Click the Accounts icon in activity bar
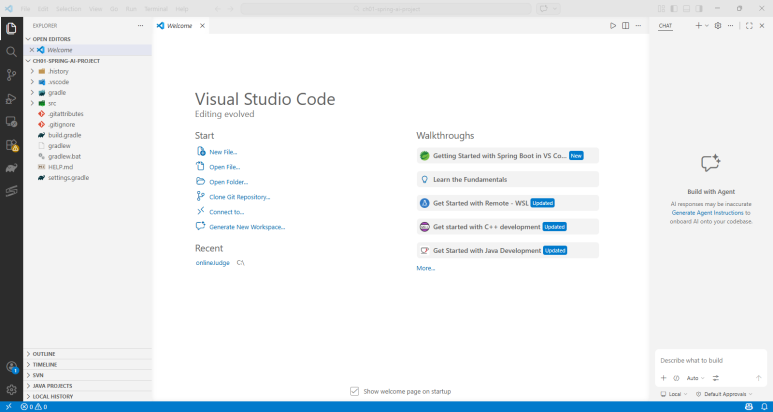This screenshot has height=412, width=773. point(11,367)
